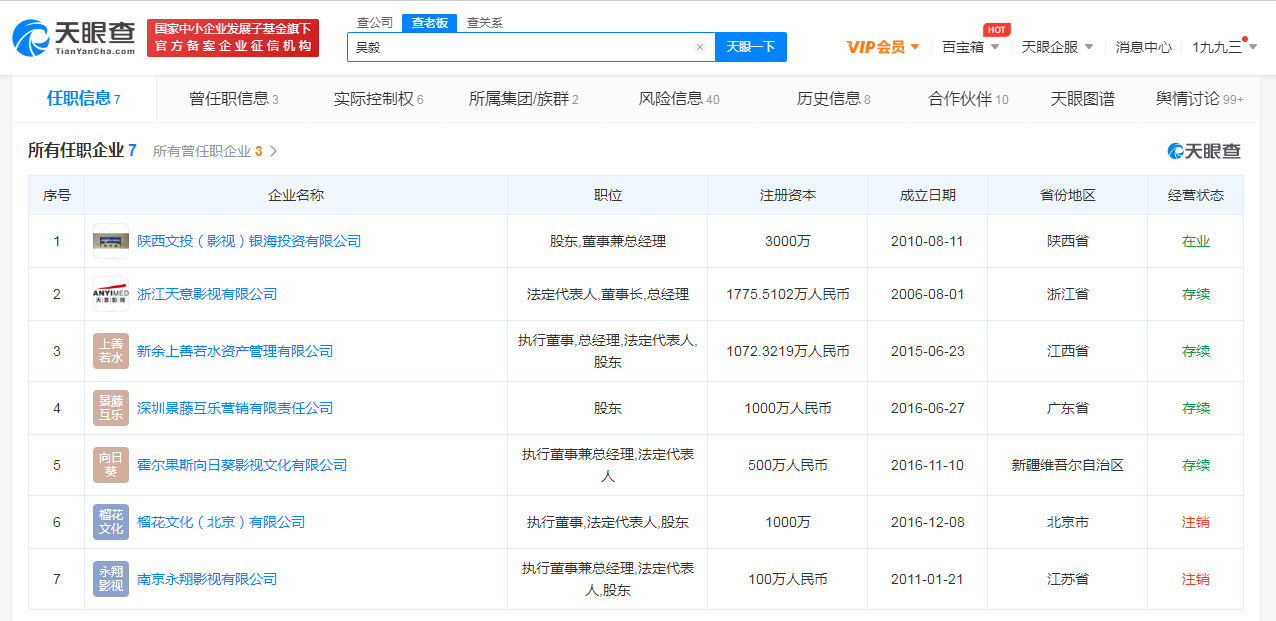The image size is (1276, 621).
Task: Click the official credit agency red banner
Action: click(x=233, y=37)
